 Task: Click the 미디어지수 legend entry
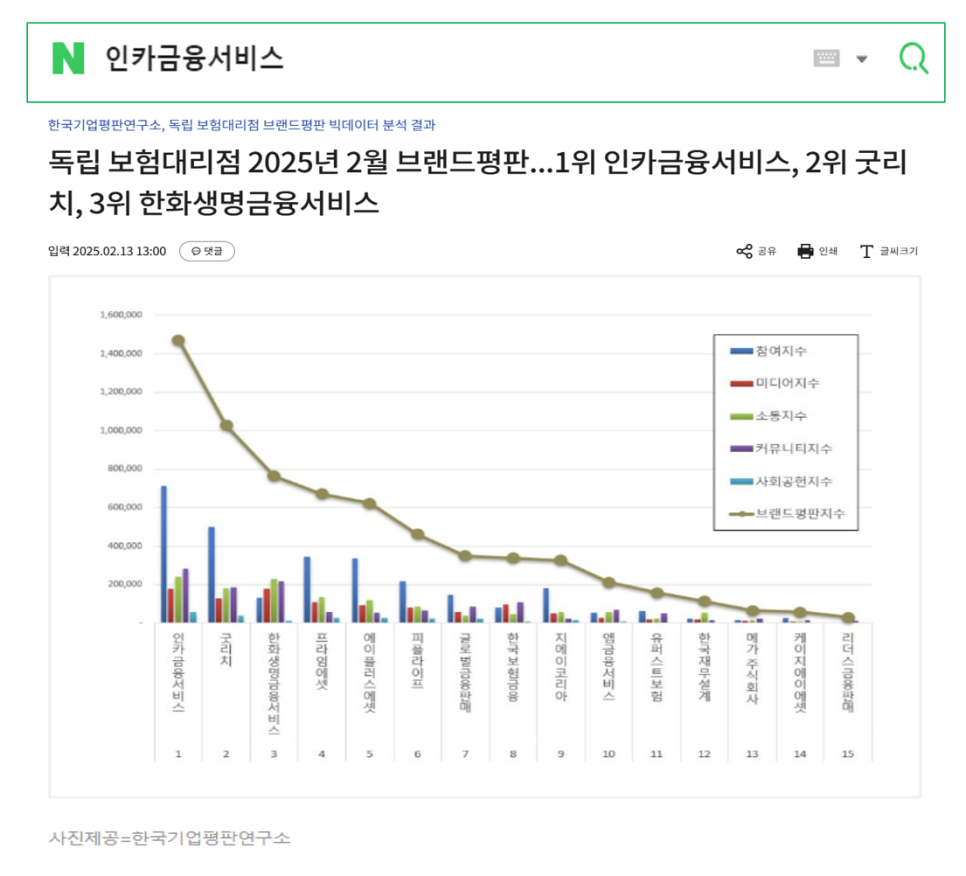coord(774,383)
